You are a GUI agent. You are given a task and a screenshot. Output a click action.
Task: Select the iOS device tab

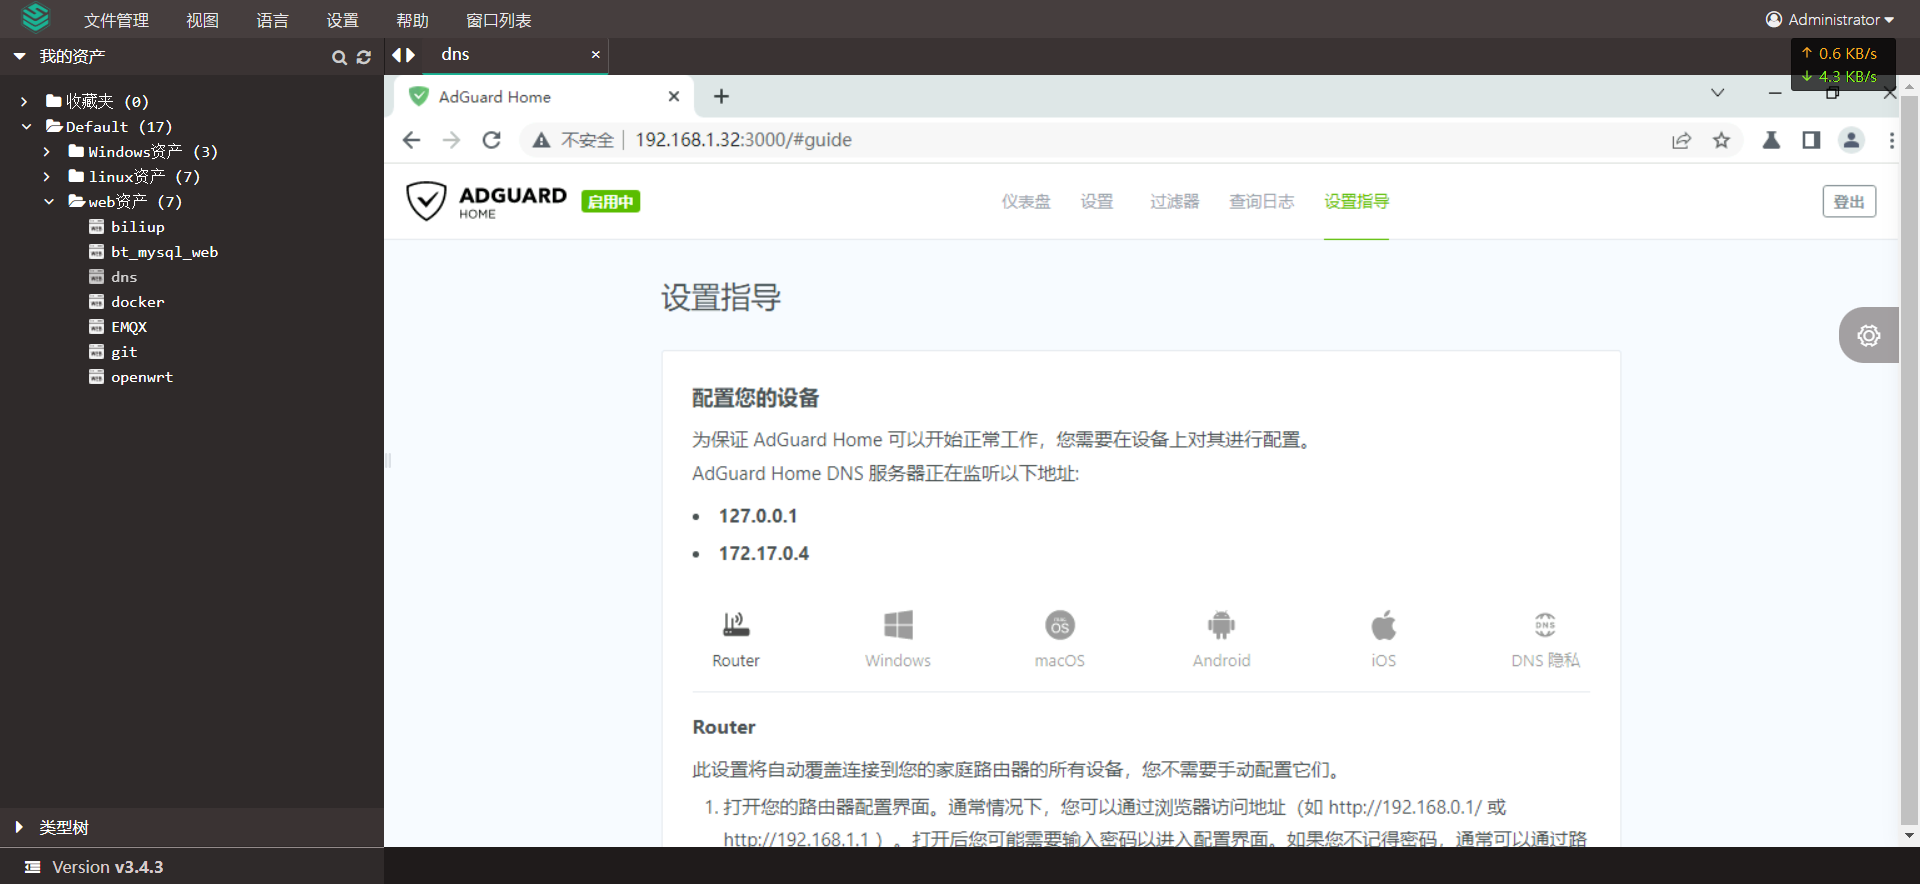[x=1383, y=640]
